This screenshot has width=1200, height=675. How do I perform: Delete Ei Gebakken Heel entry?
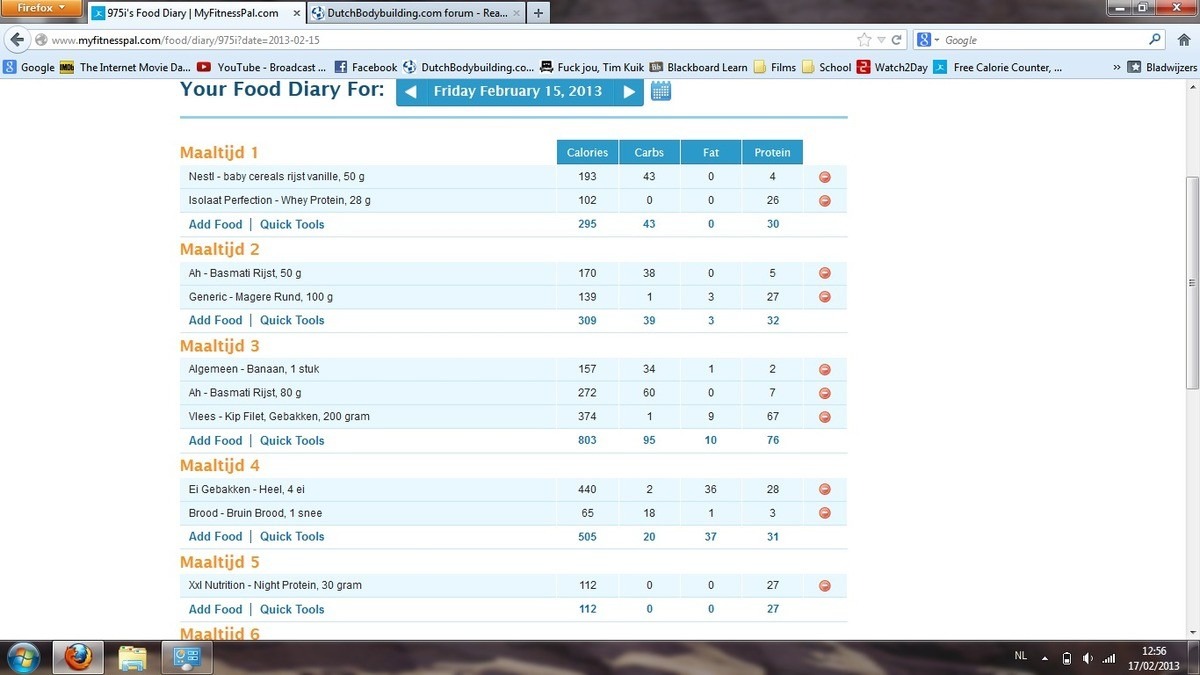[824, 489]
